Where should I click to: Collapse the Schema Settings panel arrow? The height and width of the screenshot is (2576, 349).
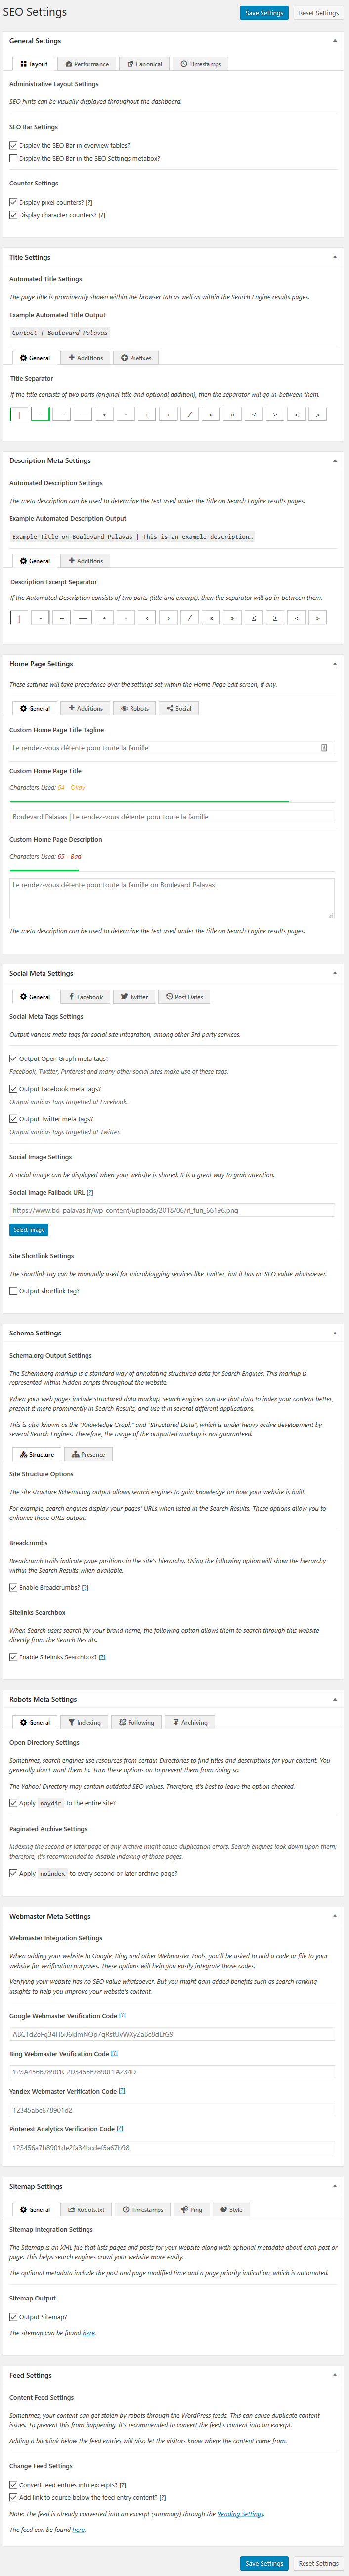pos(334,1333)
